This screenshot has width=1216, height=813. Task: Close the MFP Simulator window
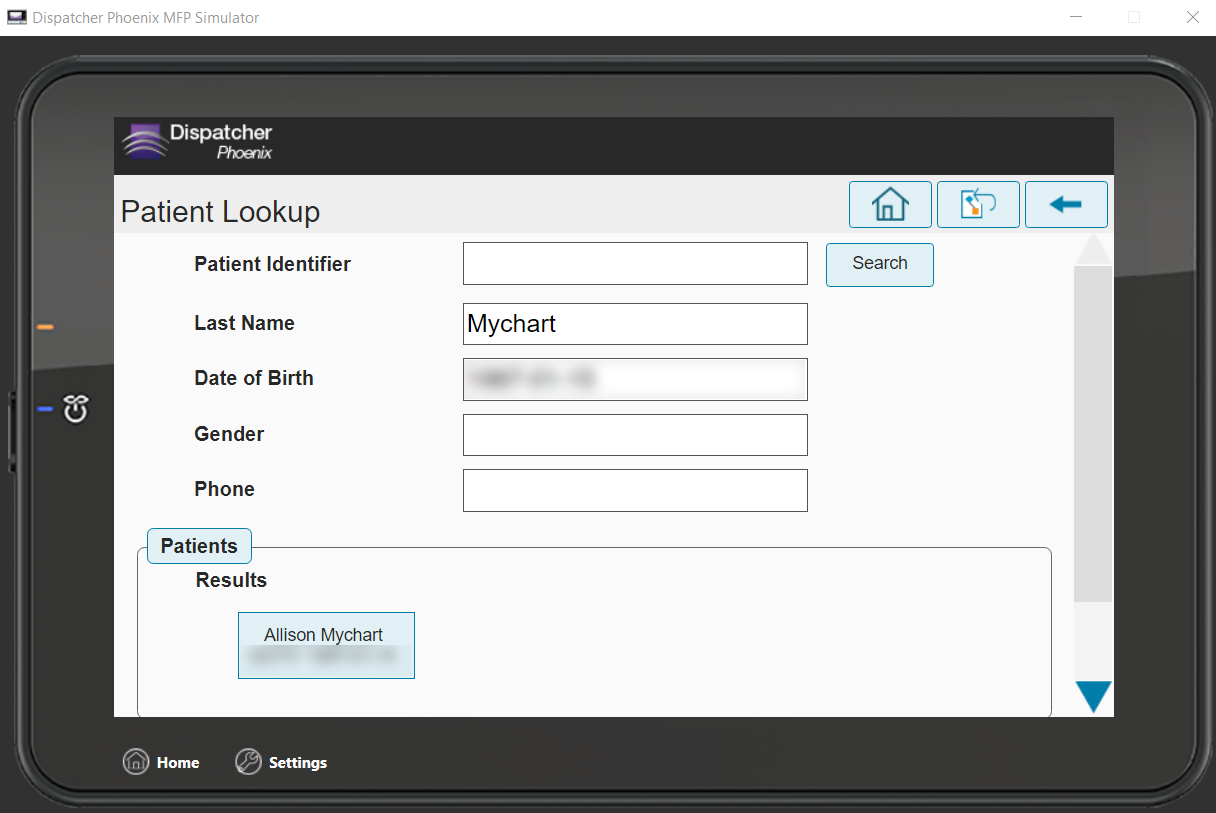[1192, 17]
